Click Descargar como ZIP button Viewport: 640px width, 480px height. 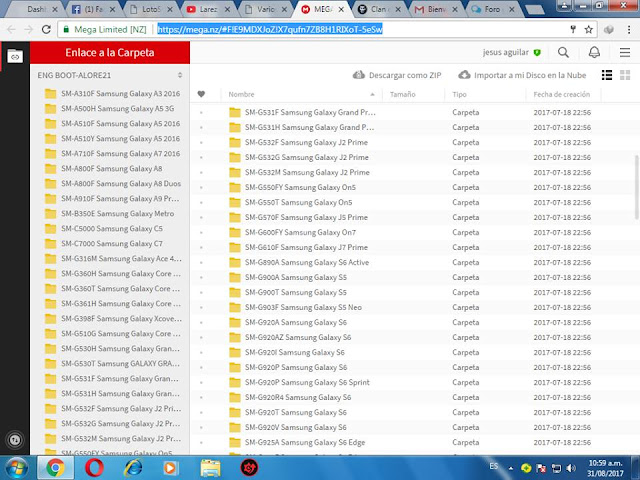tap(397, 75)
